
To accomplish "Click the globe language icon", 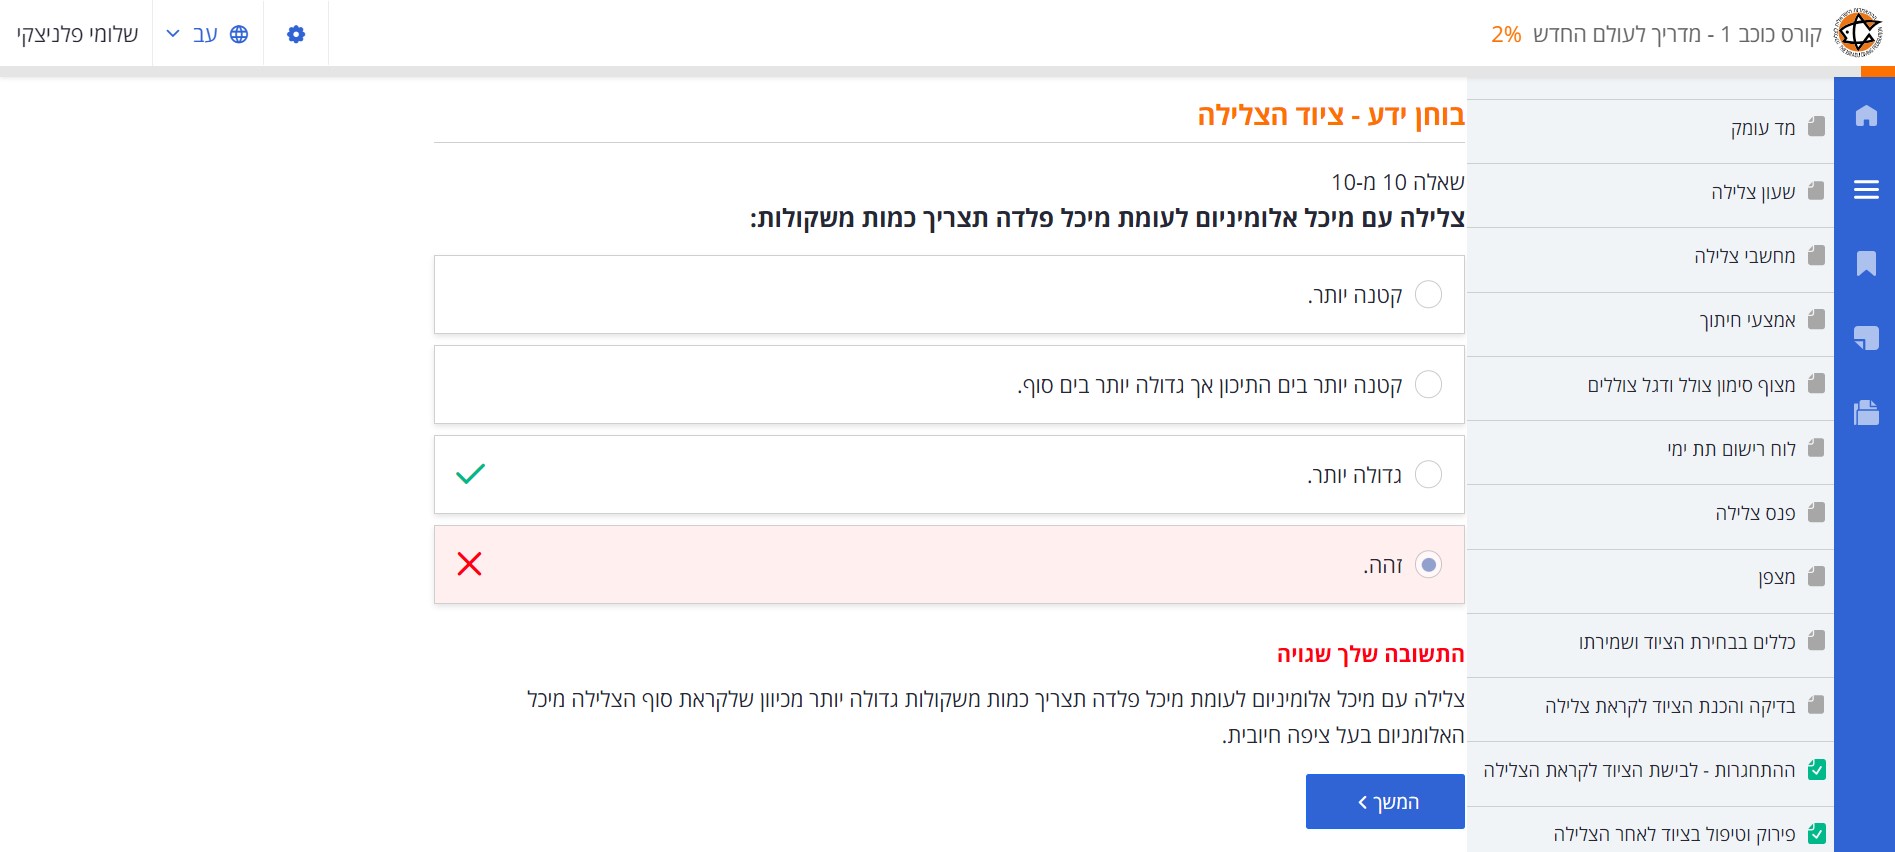I will point(239,34).
